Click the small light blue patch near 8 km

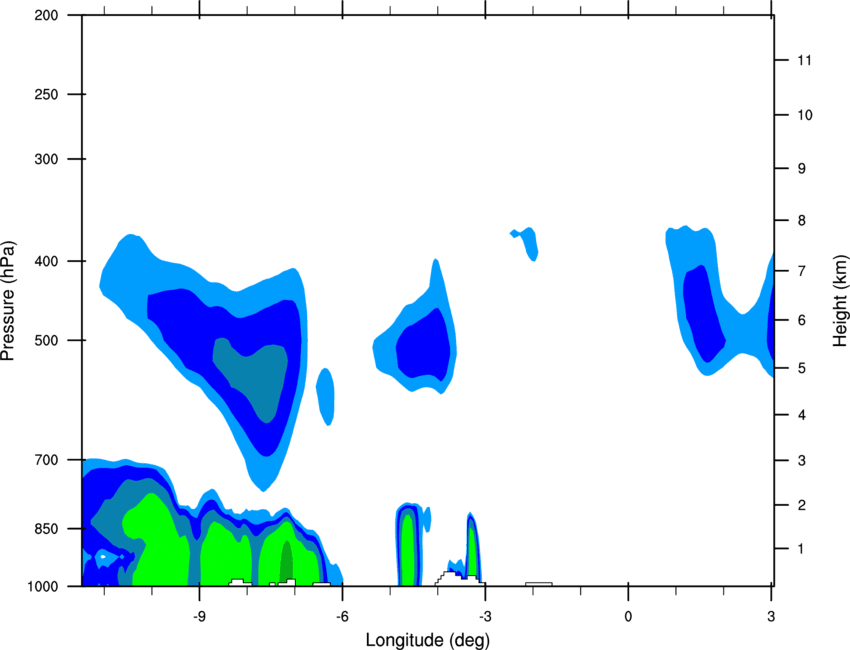point(526,243)
